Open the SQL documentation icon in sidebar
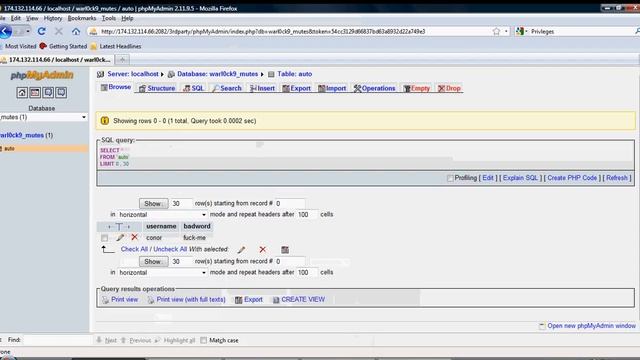Screen dimensions: 640x360 click(x=61, y=93)
